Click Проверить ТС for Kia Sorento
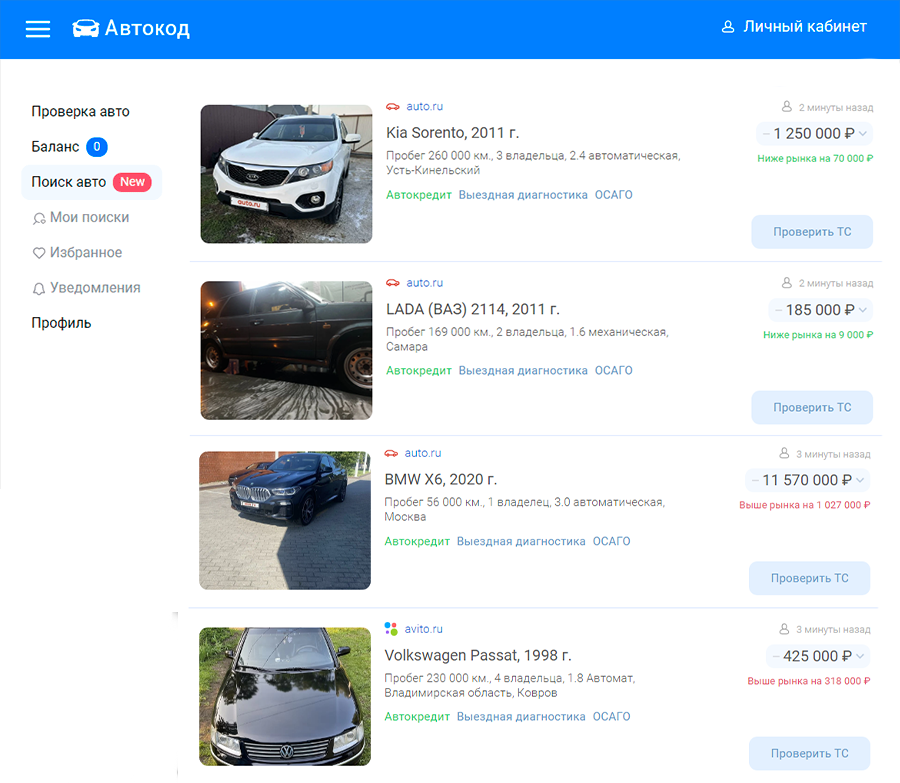 (812, 232)
